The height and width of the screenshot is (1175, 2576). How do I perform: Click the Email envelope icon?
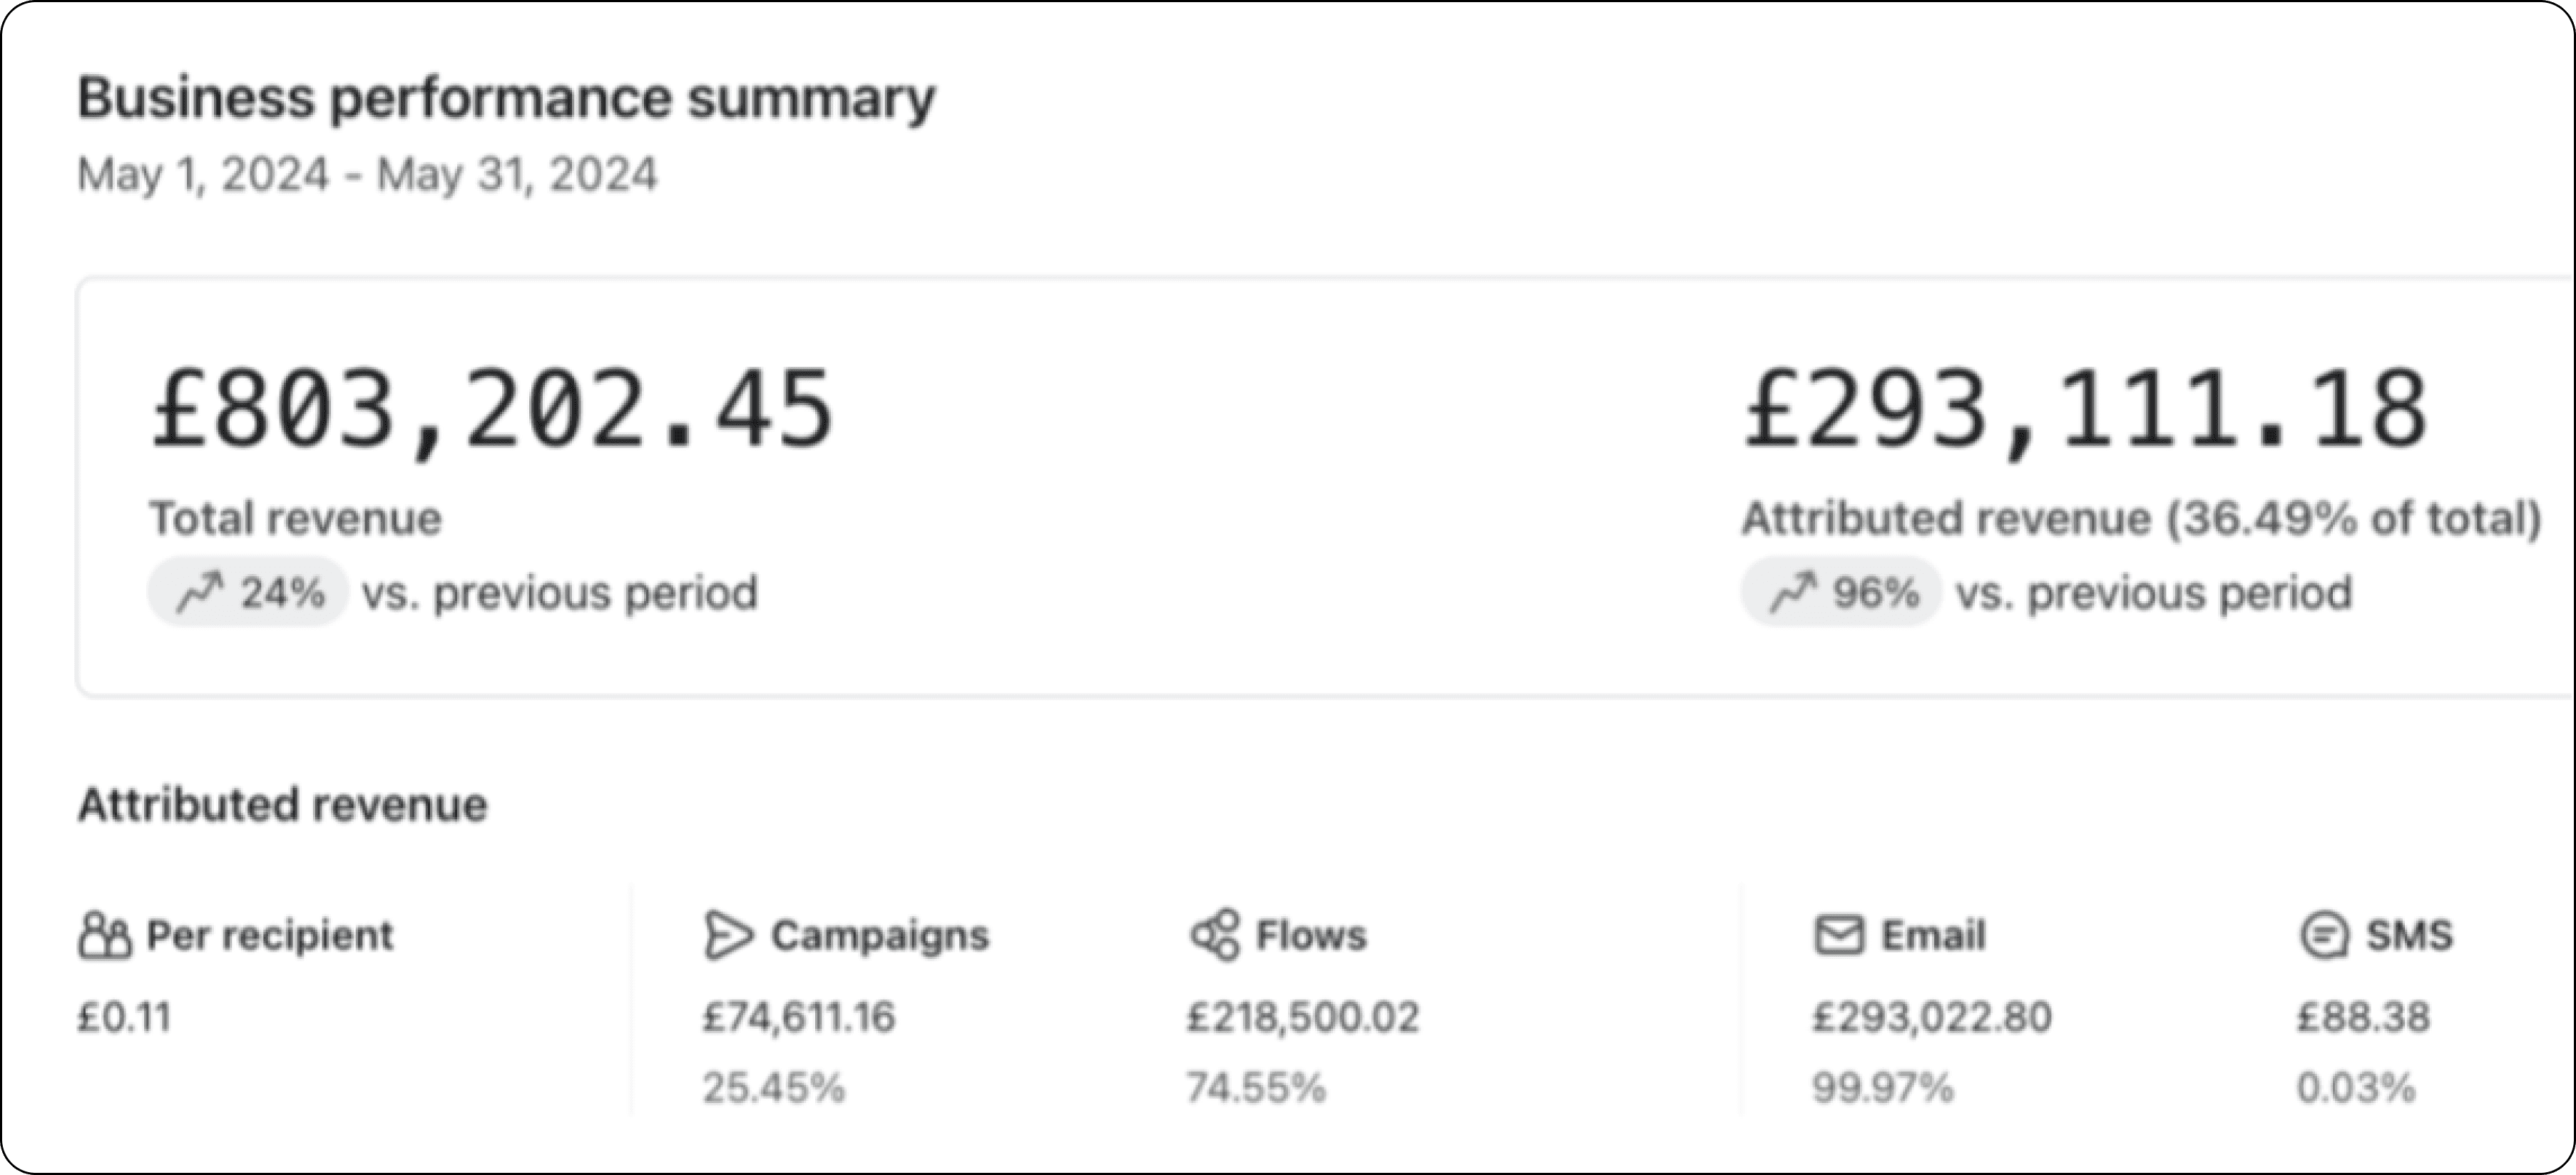tap(1839, 936)
